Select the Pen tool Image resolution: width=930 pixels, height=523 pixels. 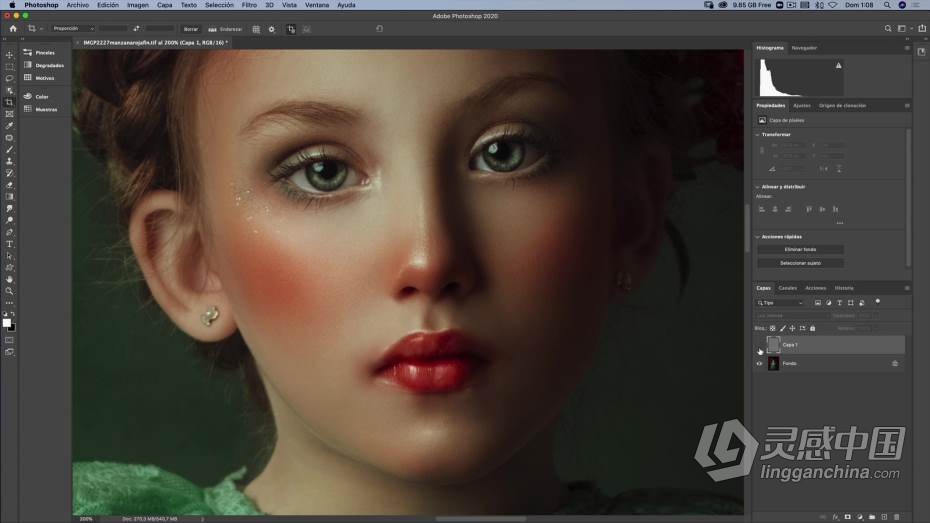[9, 232]
